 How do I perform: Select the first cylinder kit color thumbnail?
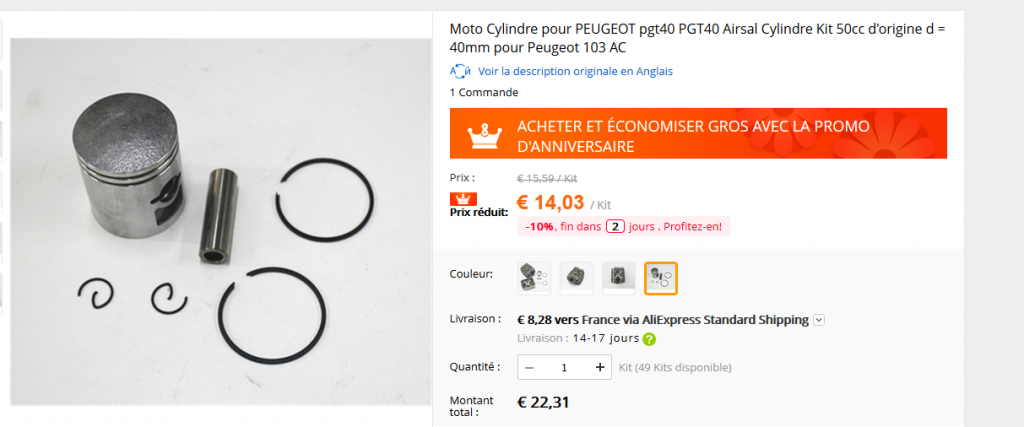coord(534,278)
